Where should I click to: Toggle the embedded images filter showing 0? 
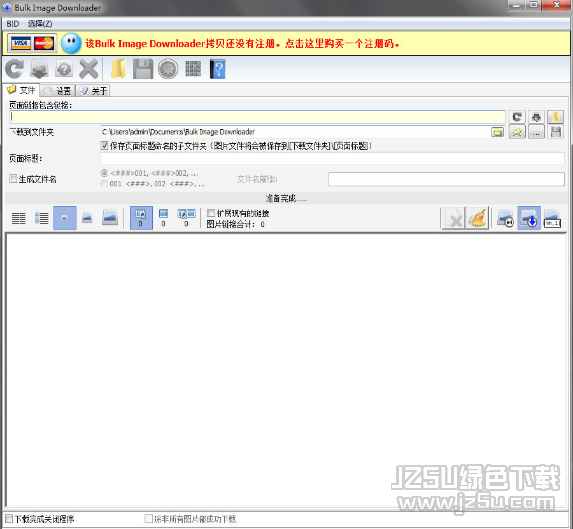tap(163, 218)
